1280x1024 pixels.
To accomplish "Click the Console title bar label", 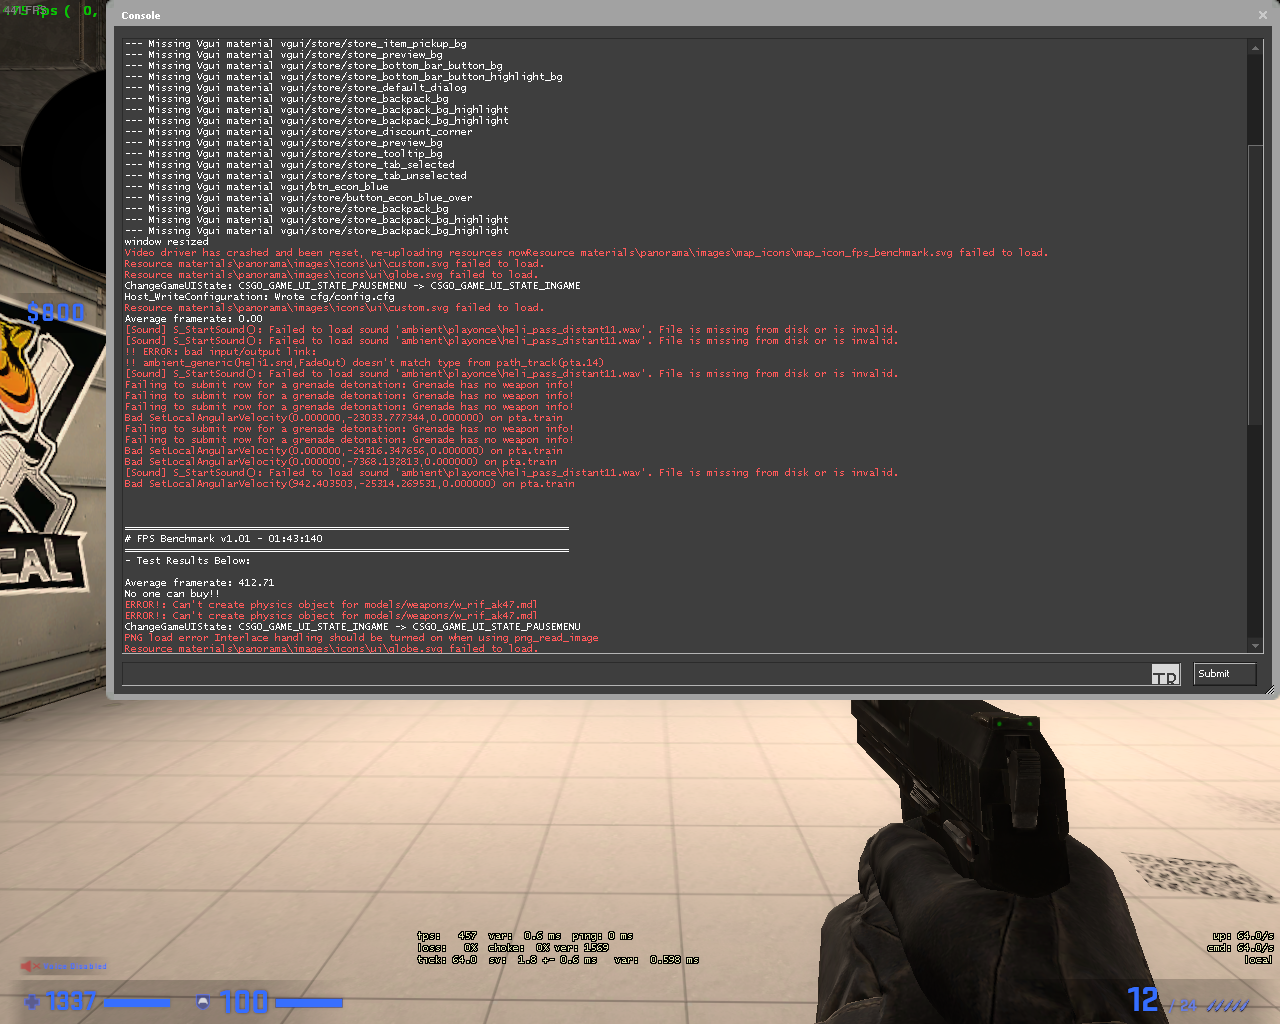I will click(141, 16).
